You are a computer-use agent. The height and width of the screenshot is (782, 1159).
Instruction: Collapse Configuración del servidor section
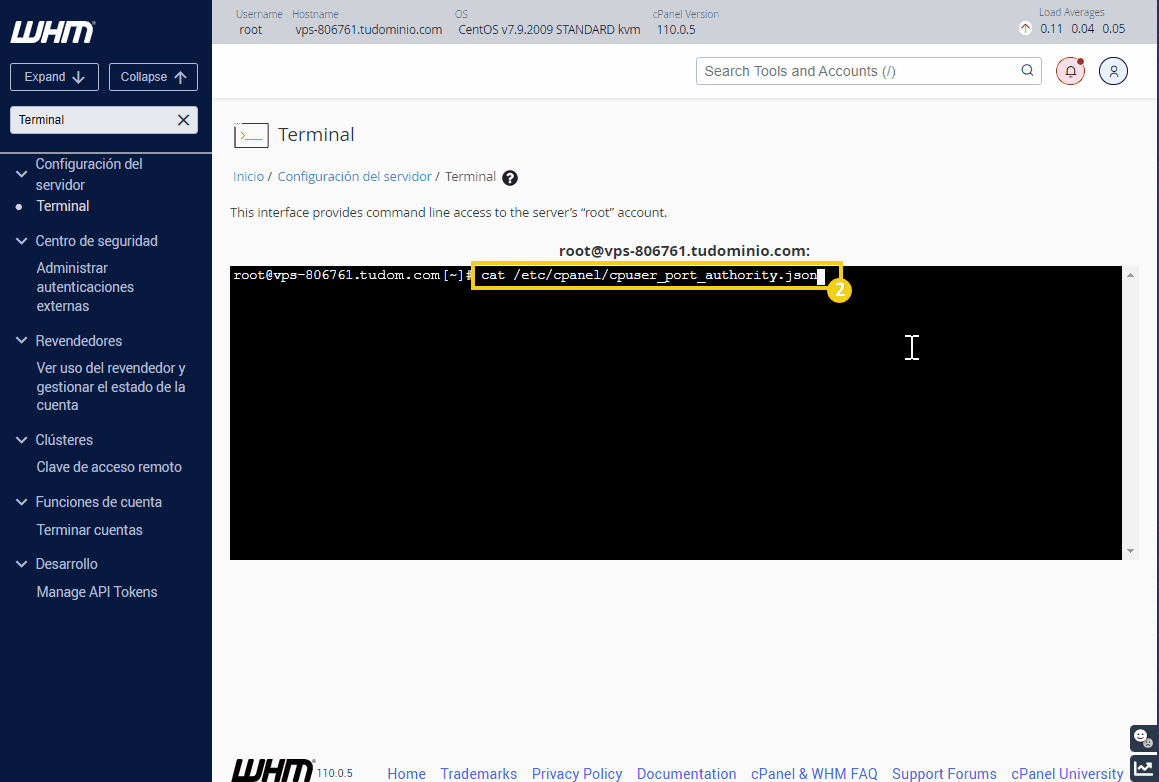pyautogui.click(x=21, y=174)
